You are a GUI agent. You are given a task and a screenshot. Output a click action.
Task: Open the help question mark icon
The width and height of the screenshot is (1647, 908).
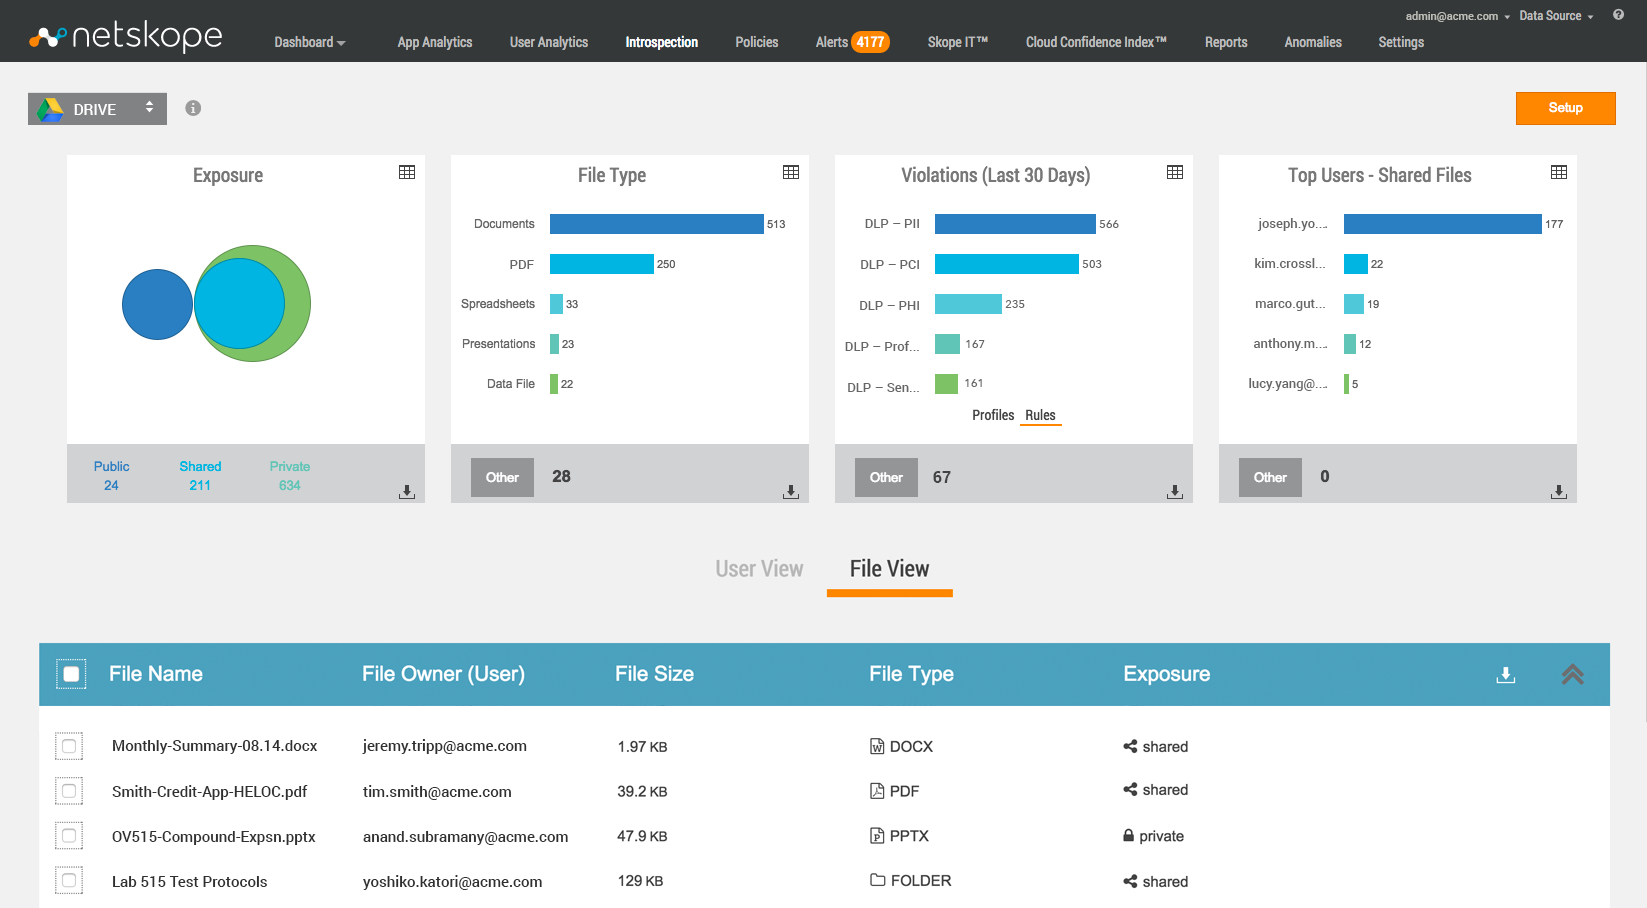(1618, 15)
